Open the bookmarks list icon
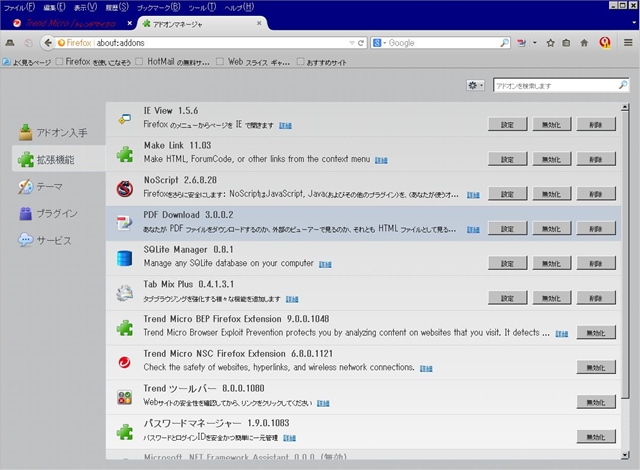 pos(566,42)
